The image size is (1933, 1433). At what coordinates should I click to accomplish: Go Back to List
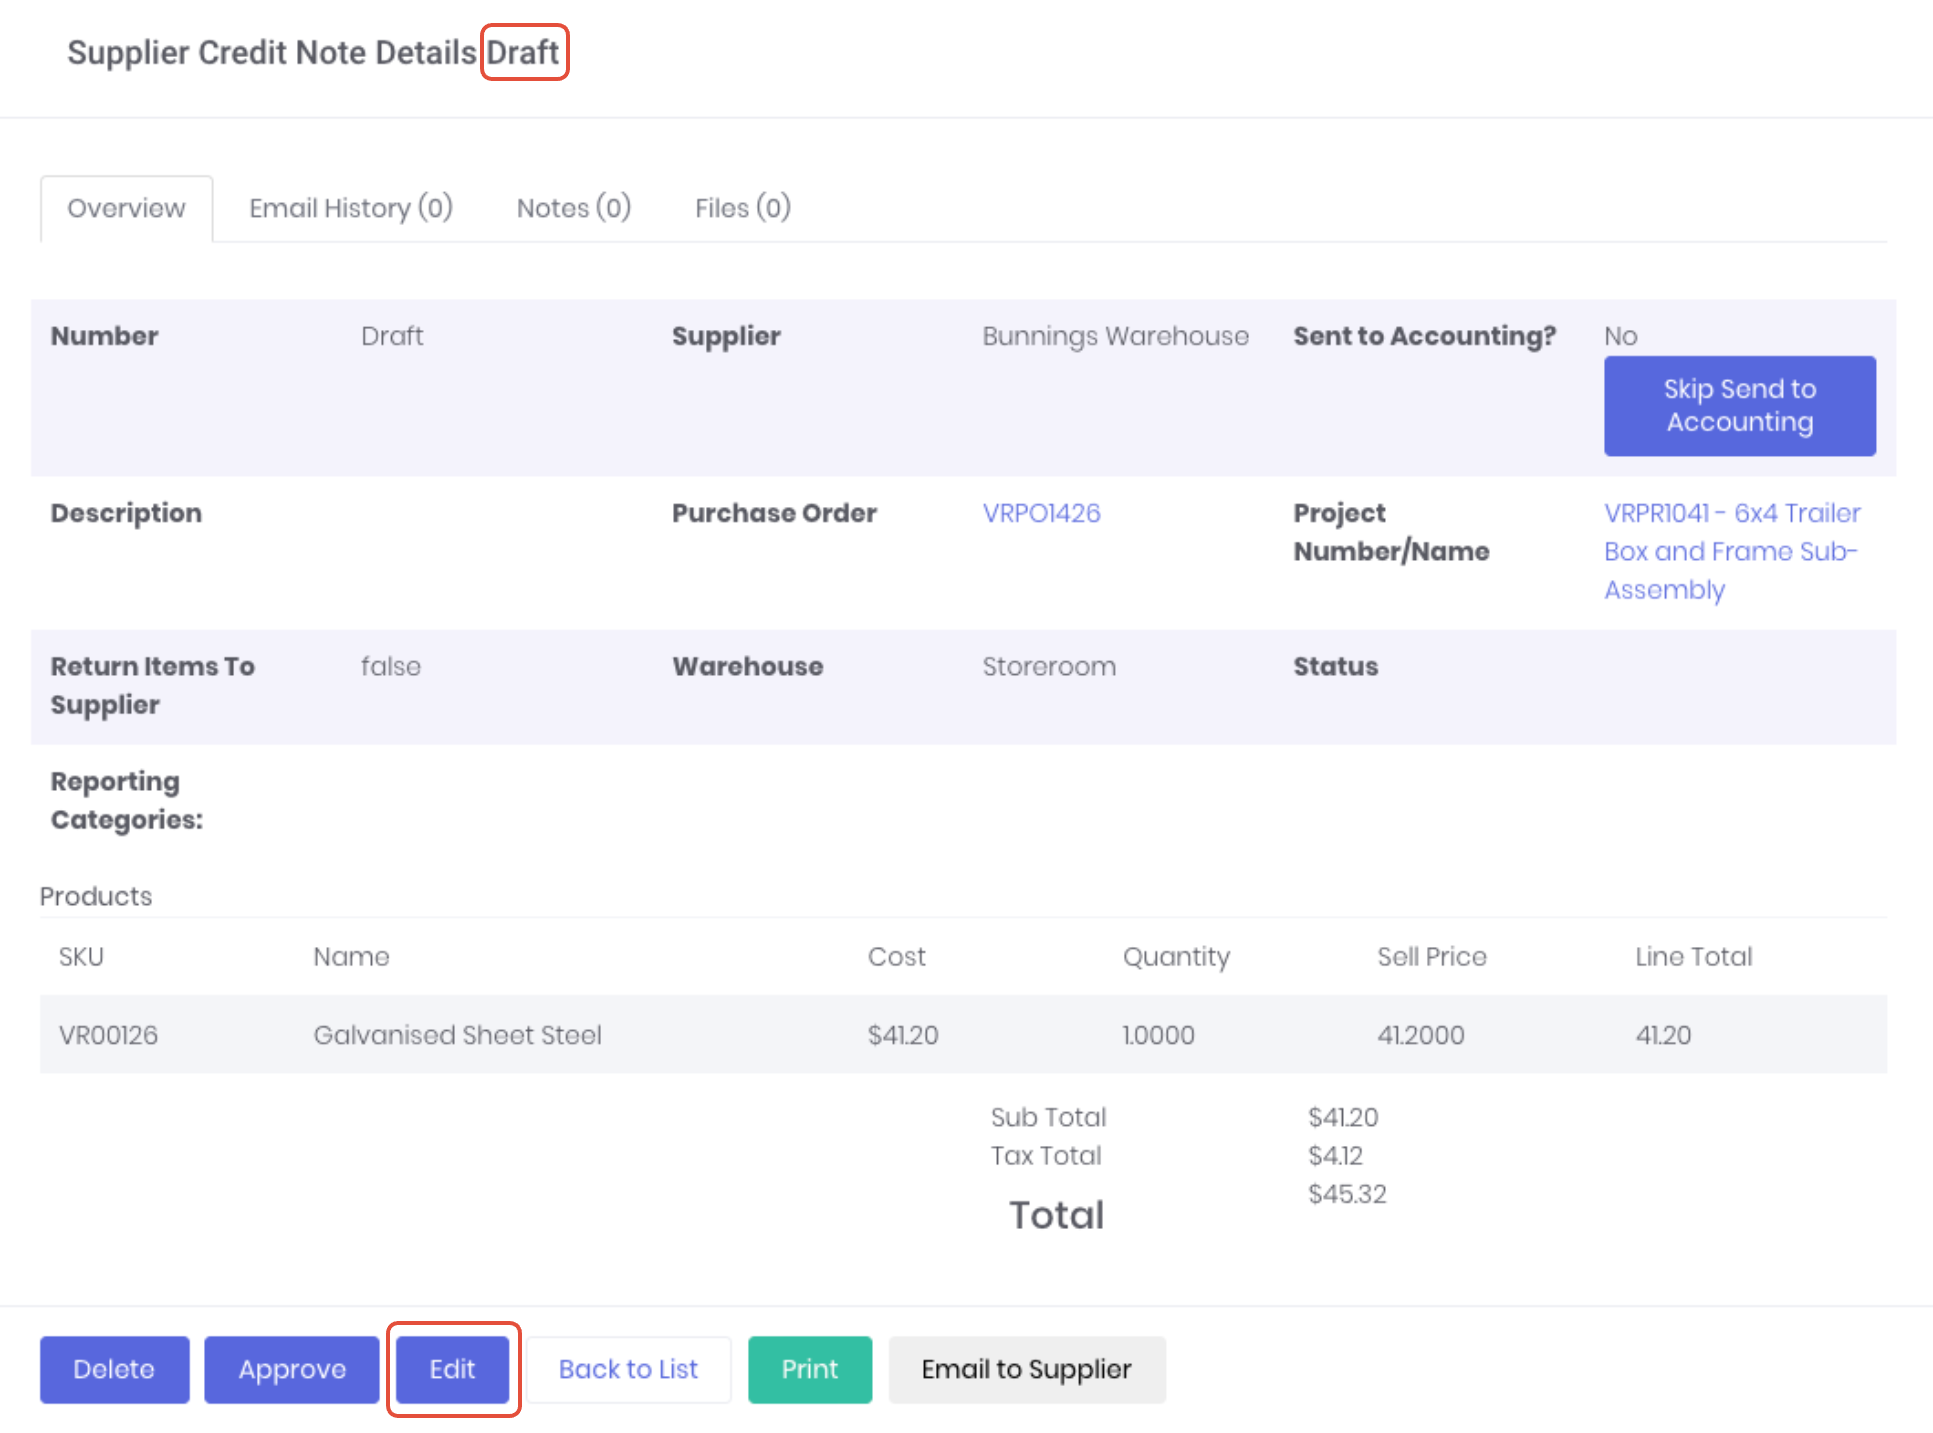coord(628,1369)
